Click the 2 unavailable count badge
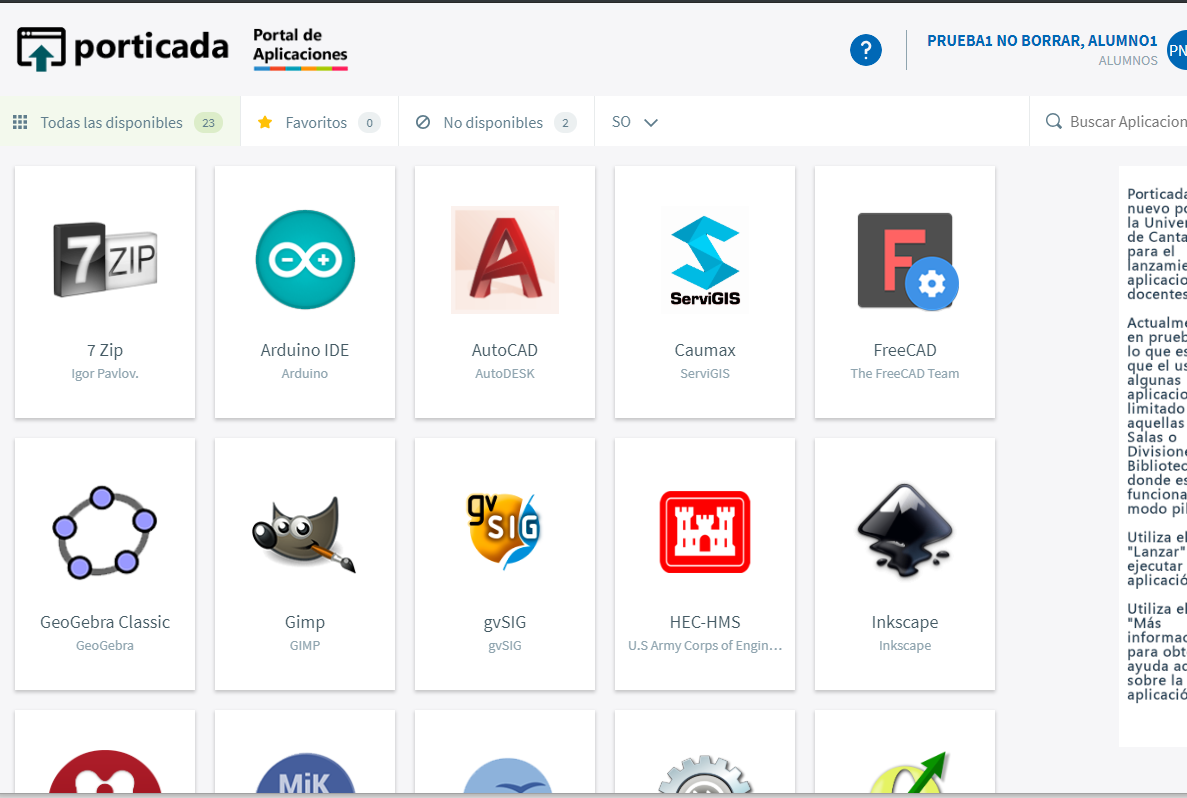This screenshot has height=798, width=1187. point(565,123)
